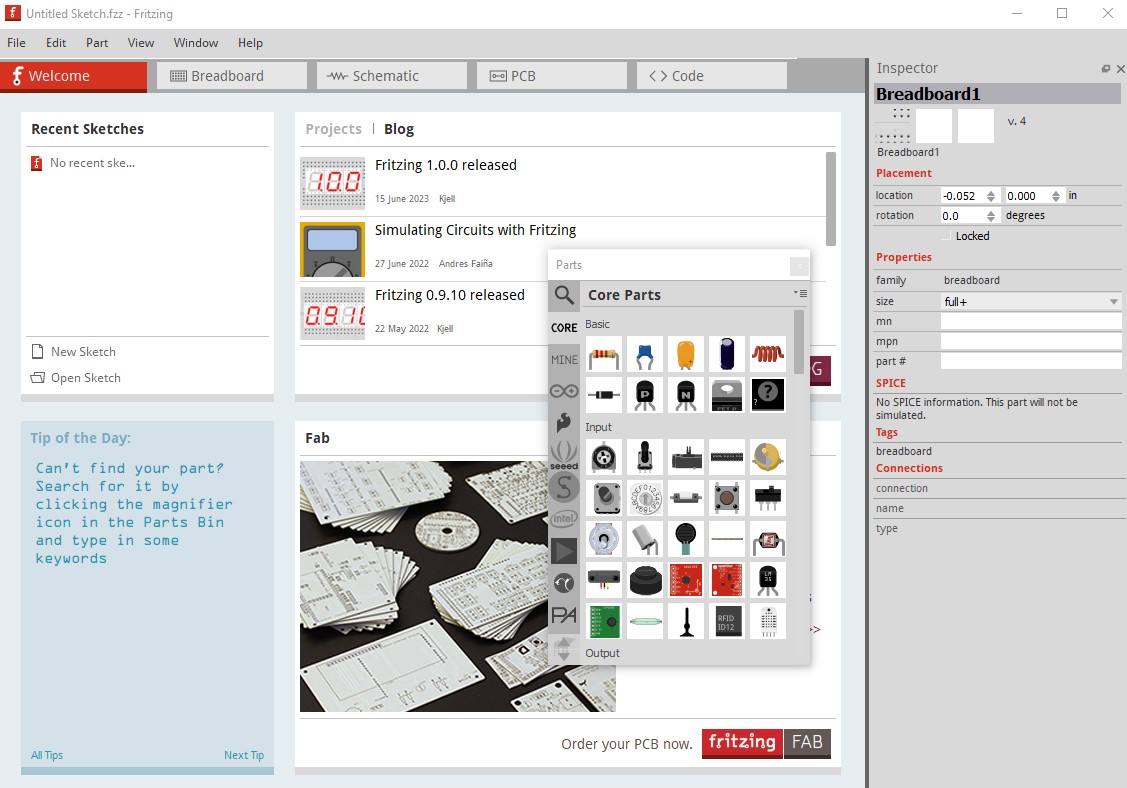Viewport: 1127px width, 788px height.
Task: Select the black mystery part with question mark
Action: [768, 395]
